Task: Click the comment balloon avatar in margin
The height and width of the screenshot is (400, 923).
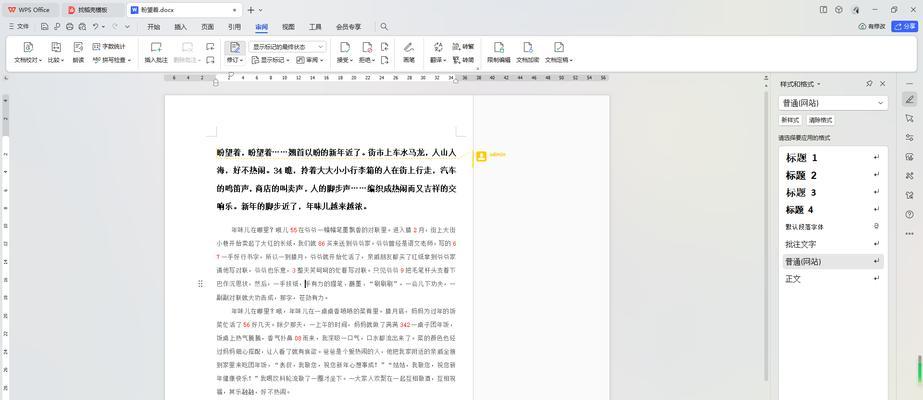Action: click(481, 156)
